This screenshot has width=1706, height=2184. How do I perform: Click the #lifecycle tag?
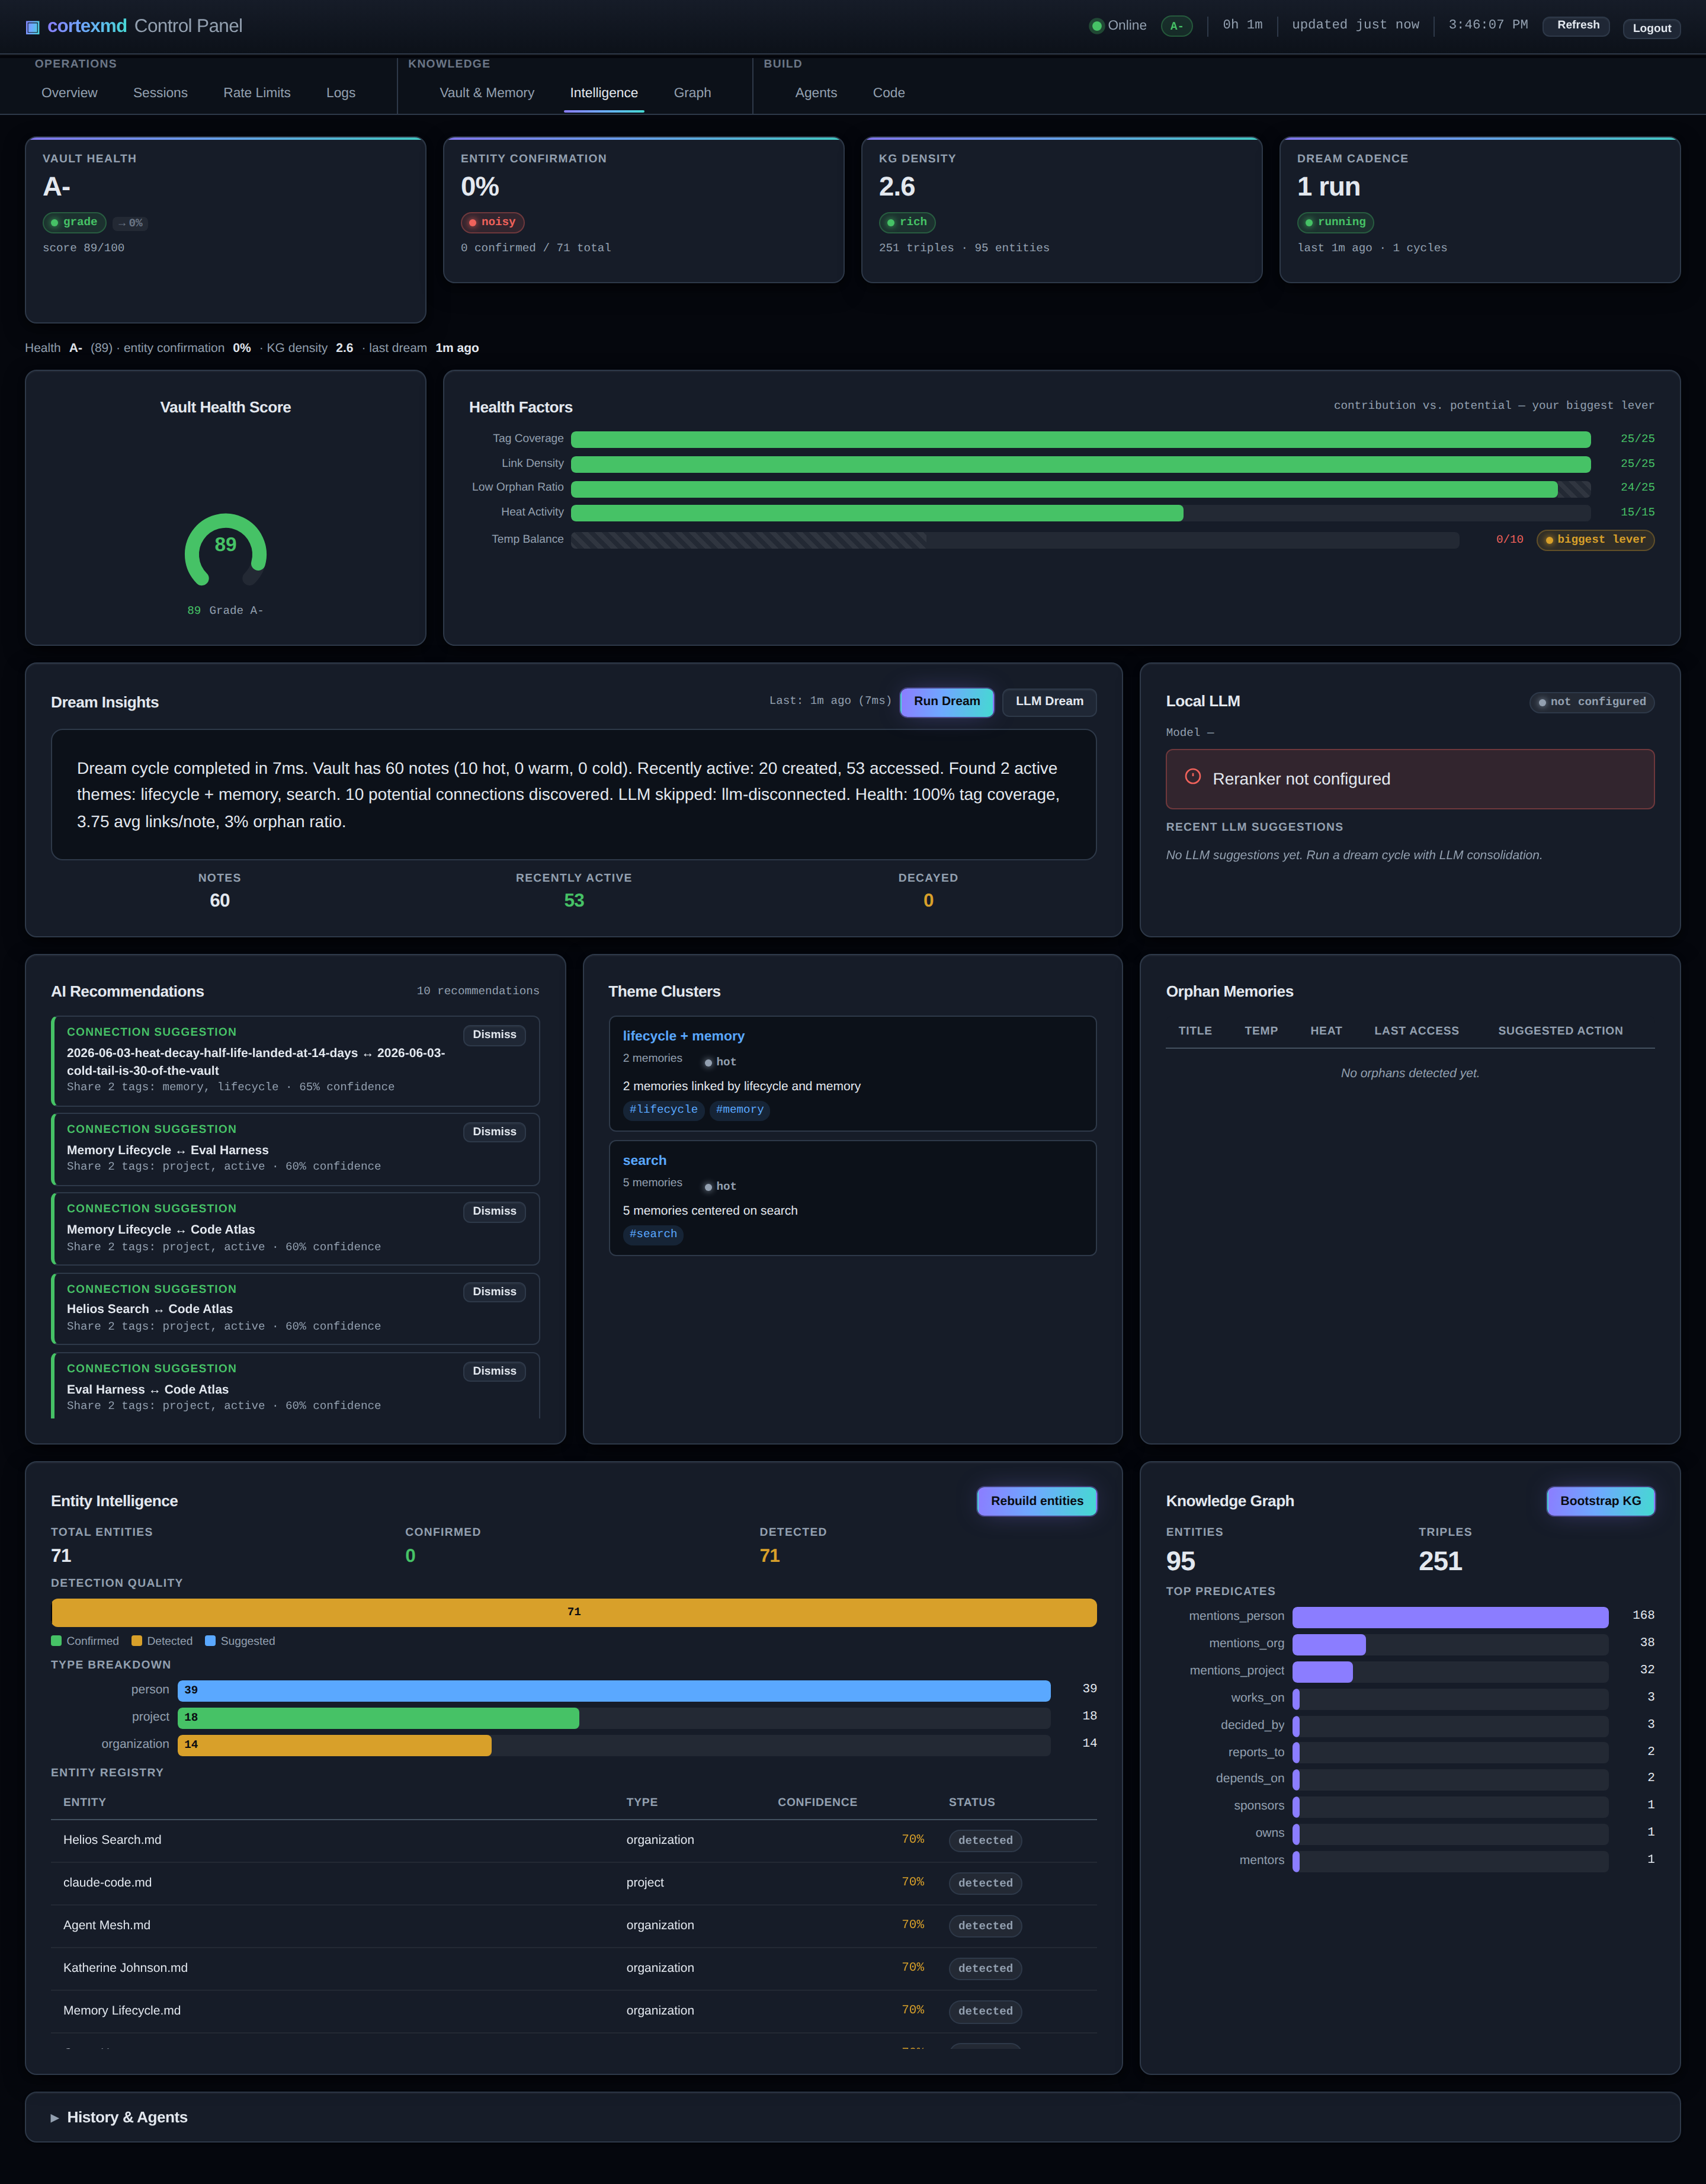click(x=663, y=1110)
